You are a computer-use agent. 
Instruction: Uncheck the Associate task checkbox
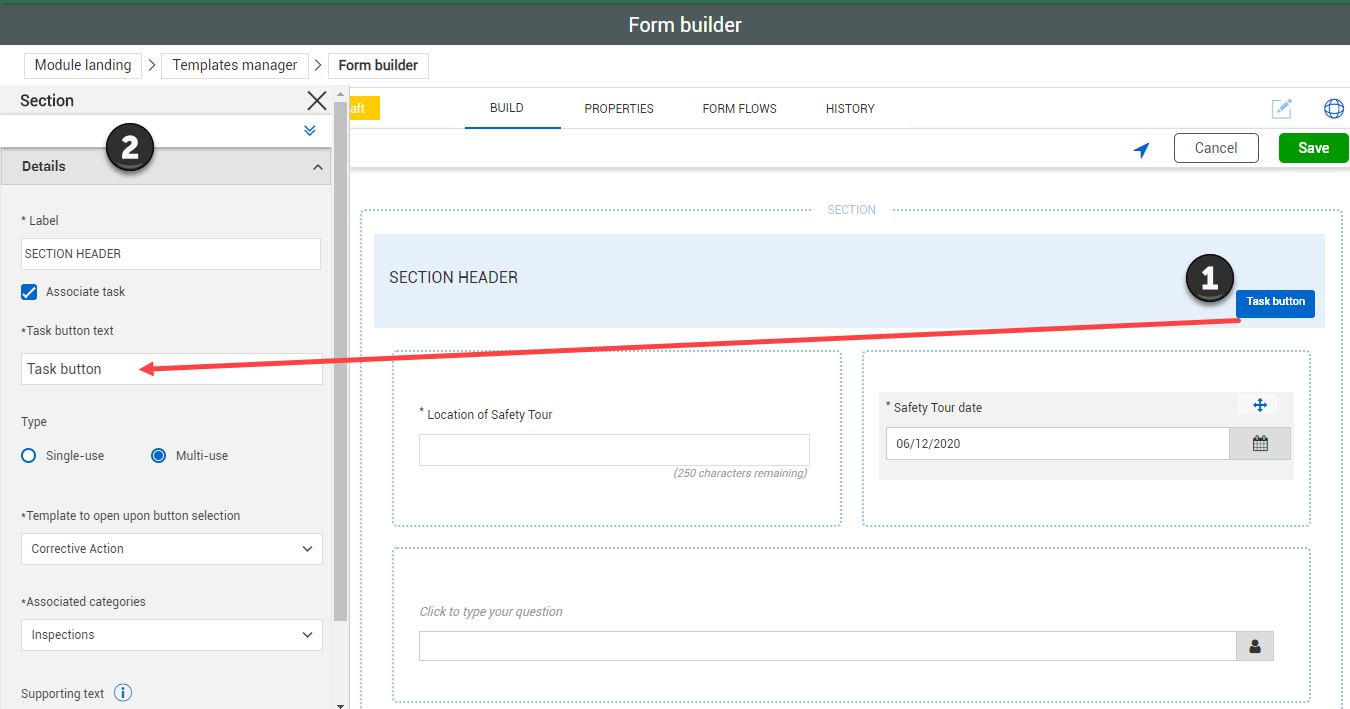(30, 292)
